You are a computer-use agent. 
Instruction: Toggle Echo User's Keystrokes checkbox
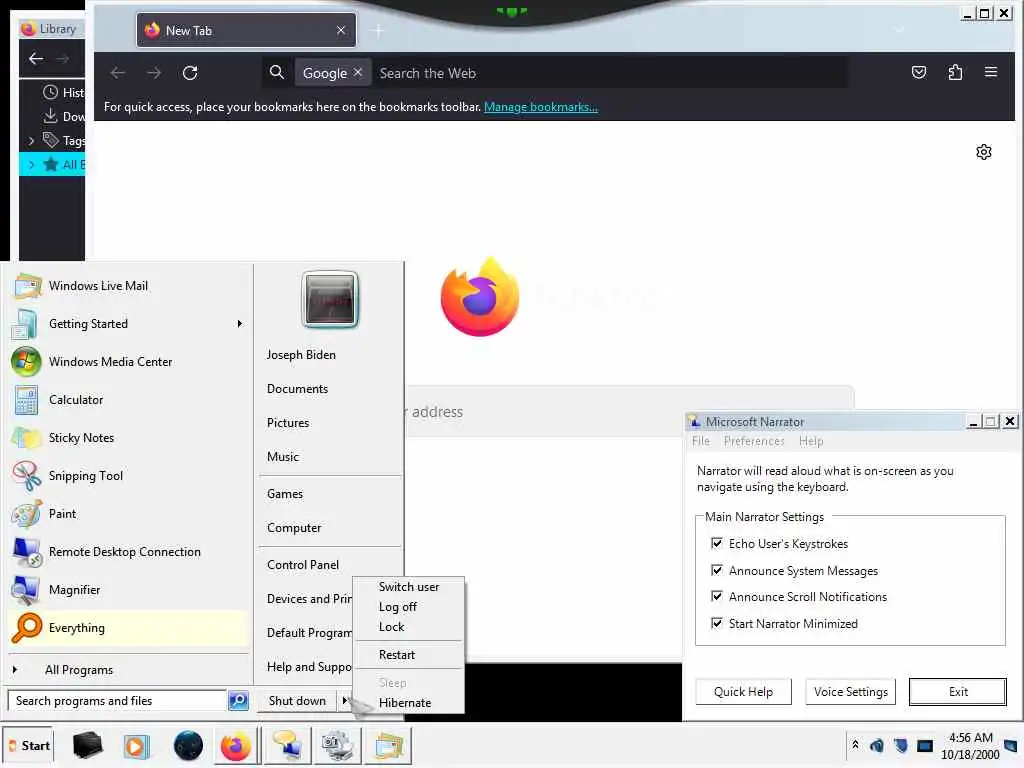(716, 543)
